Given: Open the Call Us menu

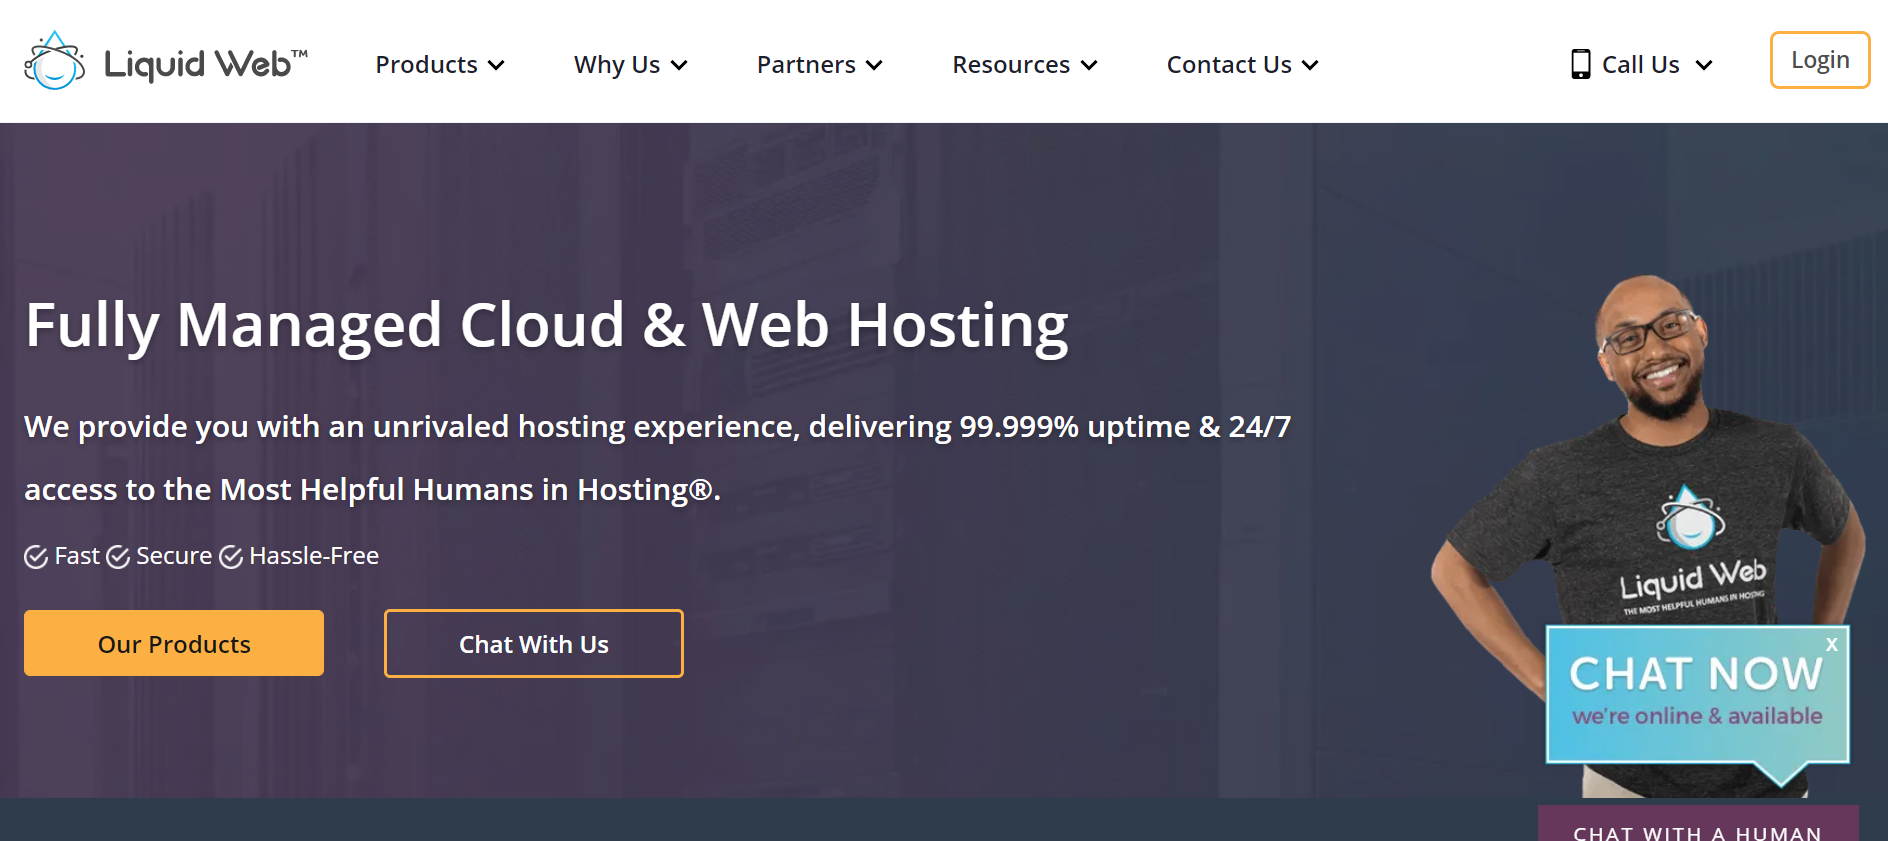Looking at the screenshot, I should 1642,65.
